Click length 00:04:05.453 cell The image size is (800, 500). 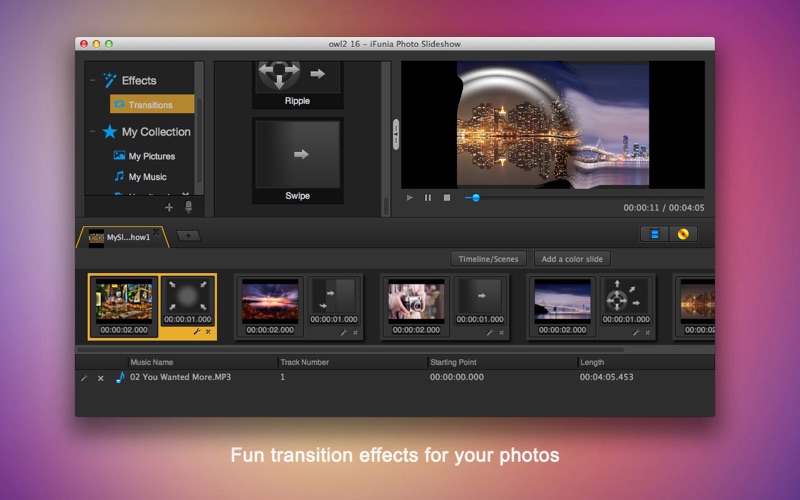click(606, 377)
